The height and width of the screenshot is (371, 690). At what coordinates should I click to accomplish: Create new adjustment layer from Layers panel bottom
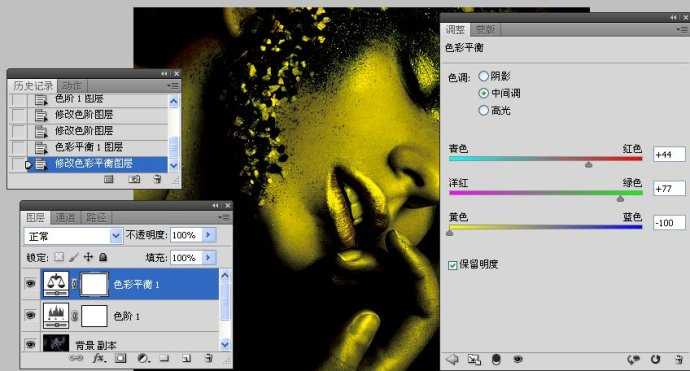pyautogui.click(x=143, y=359)
